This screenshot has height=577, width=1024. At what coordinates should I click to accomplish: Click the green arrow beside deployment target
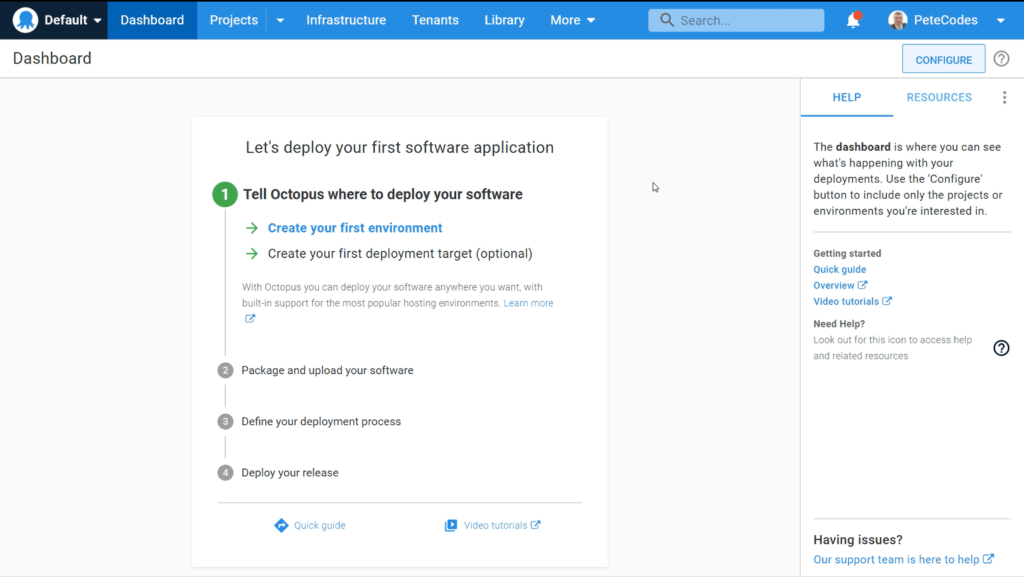251,253
